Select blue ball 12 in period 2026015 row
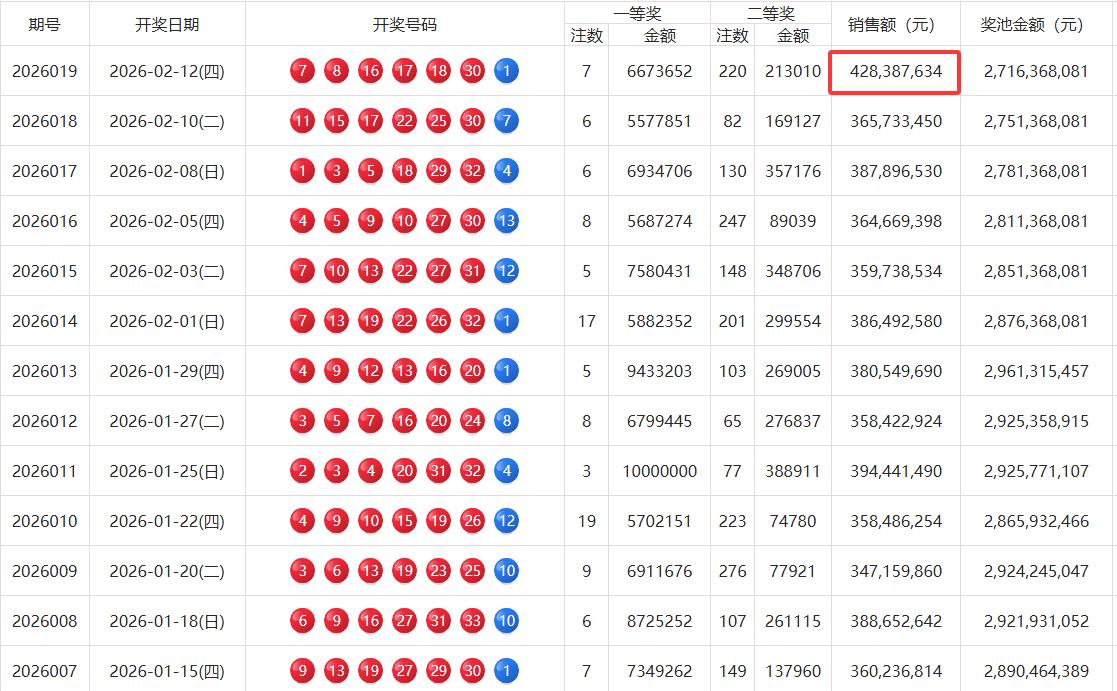 point(505,271)
